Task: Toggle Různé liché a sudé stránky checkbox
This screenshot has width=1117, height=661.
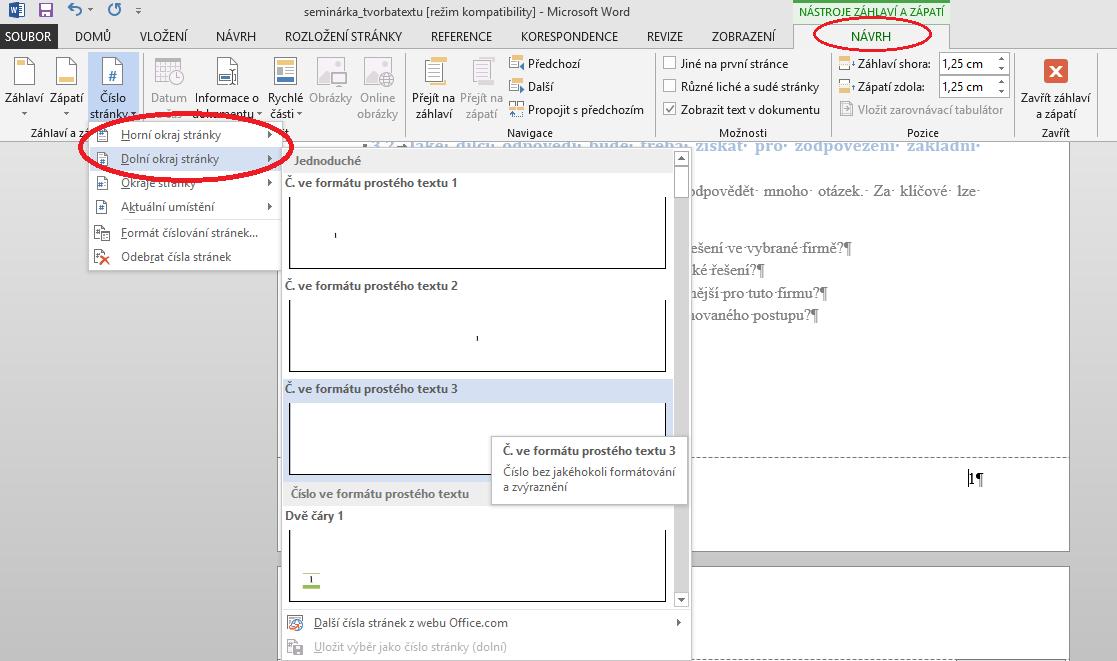Action: click(669, 86)
